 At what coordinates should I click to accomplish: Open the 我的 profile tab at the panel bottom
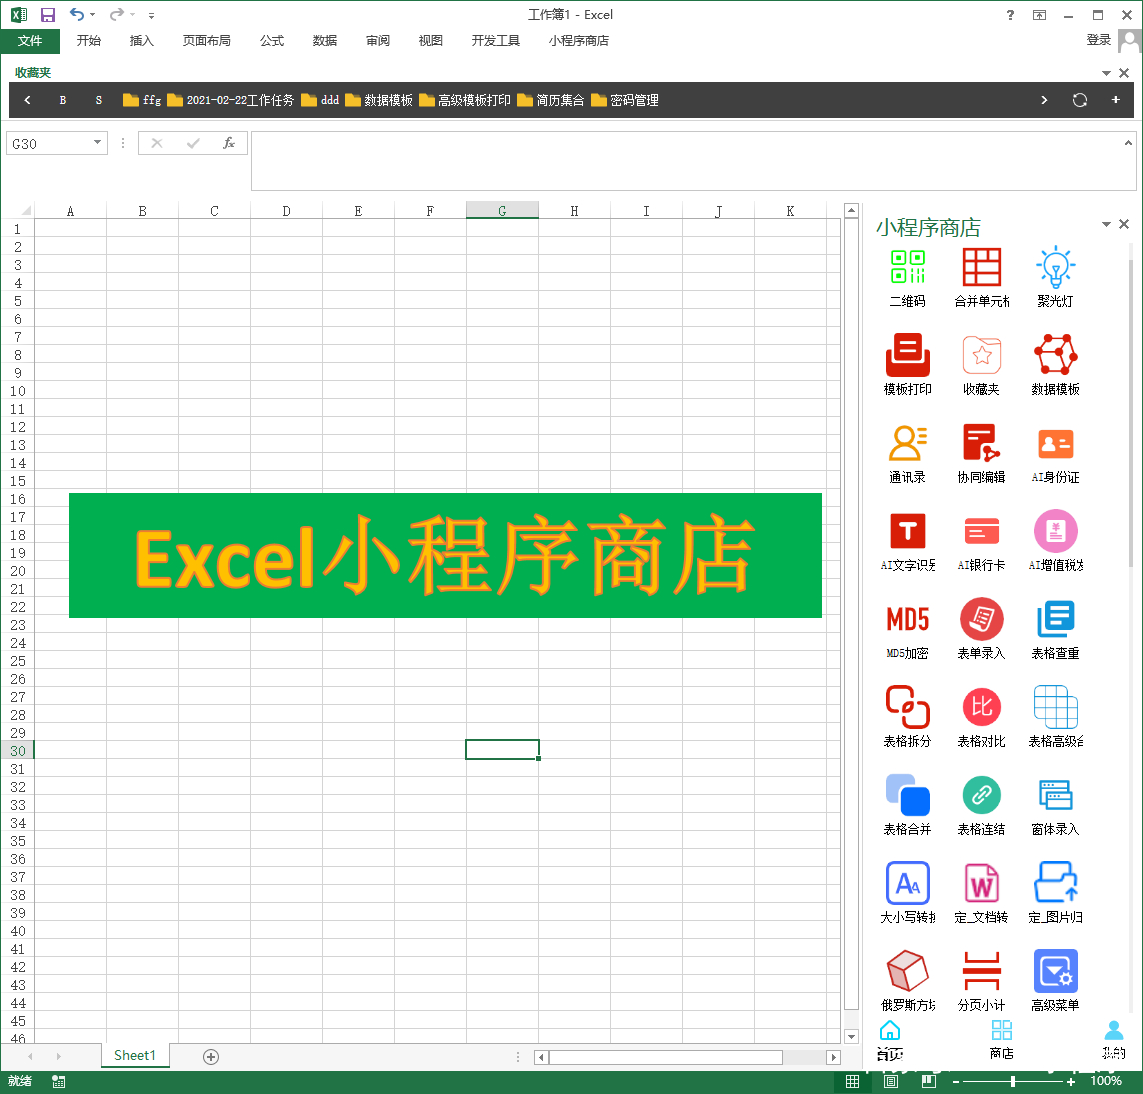tap(1114, 1040)
